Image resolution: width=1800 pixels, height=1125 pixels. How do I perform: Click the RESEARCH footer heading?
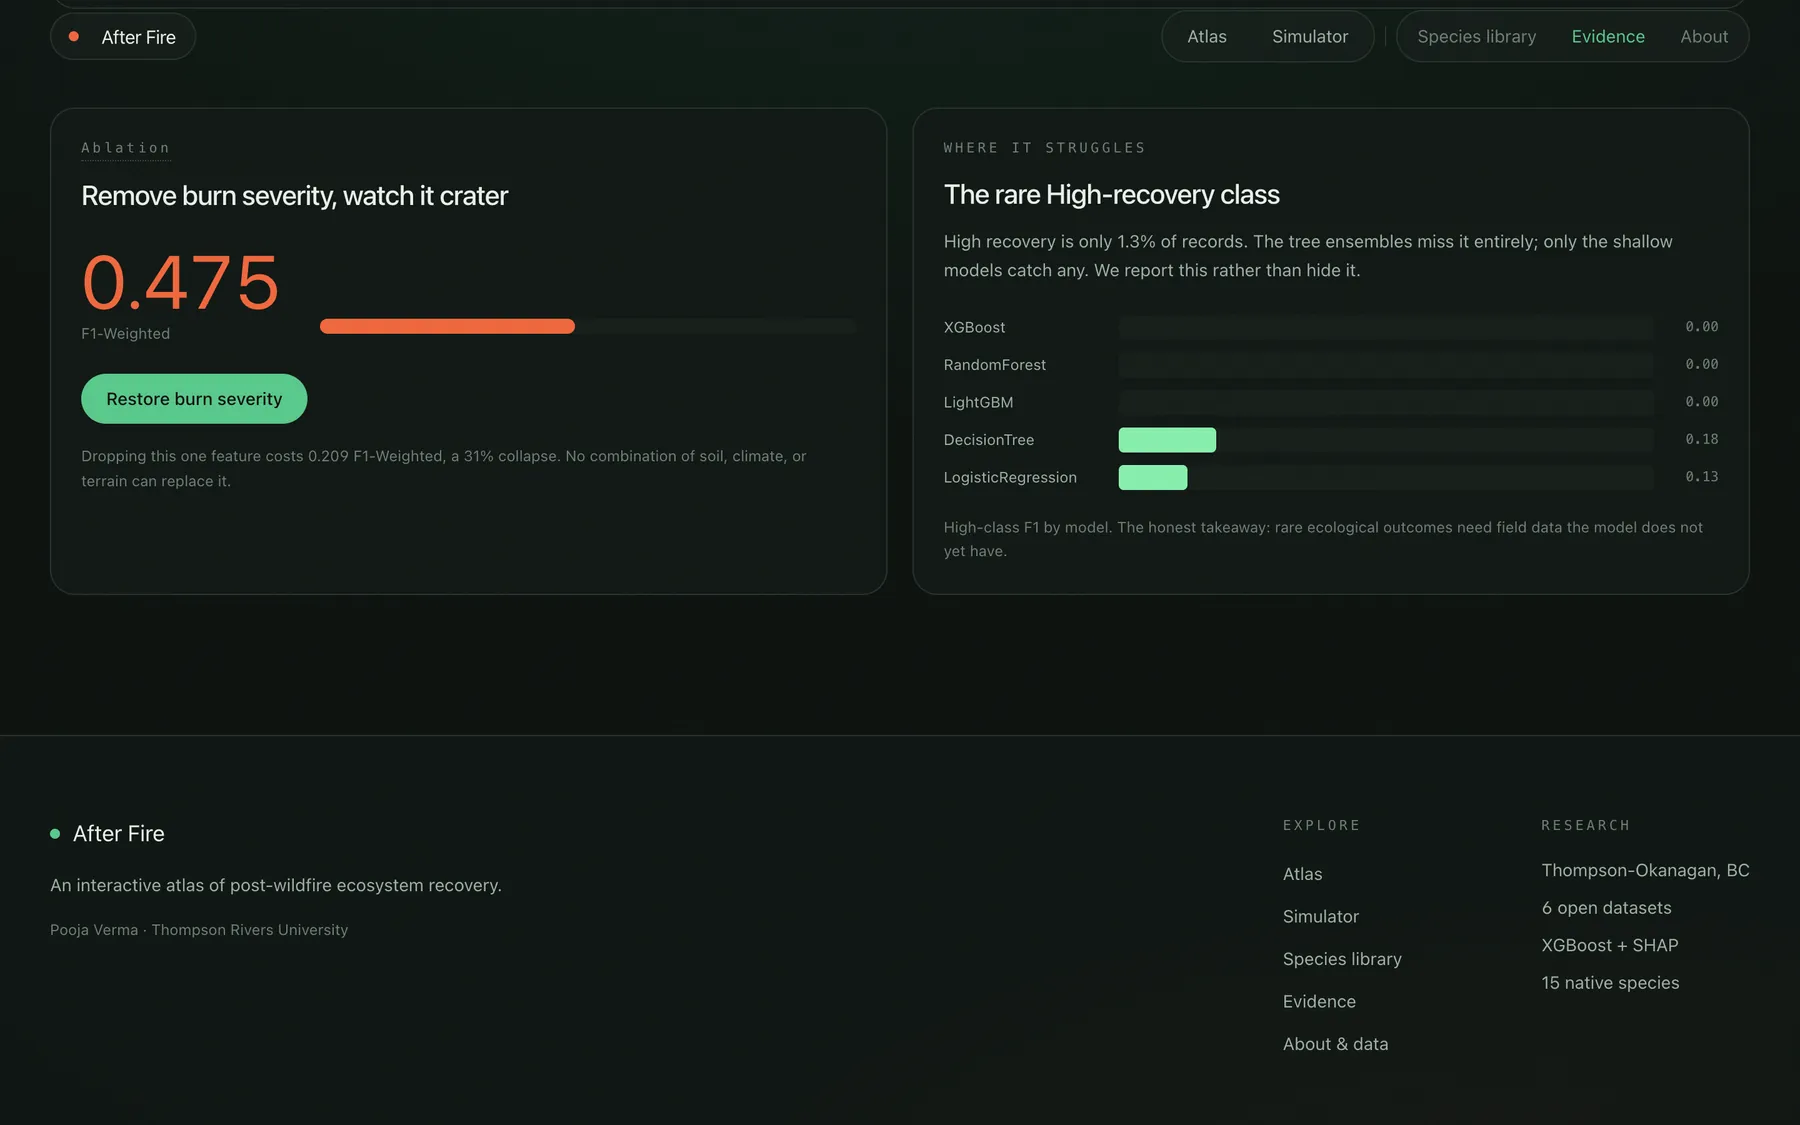1585,826
